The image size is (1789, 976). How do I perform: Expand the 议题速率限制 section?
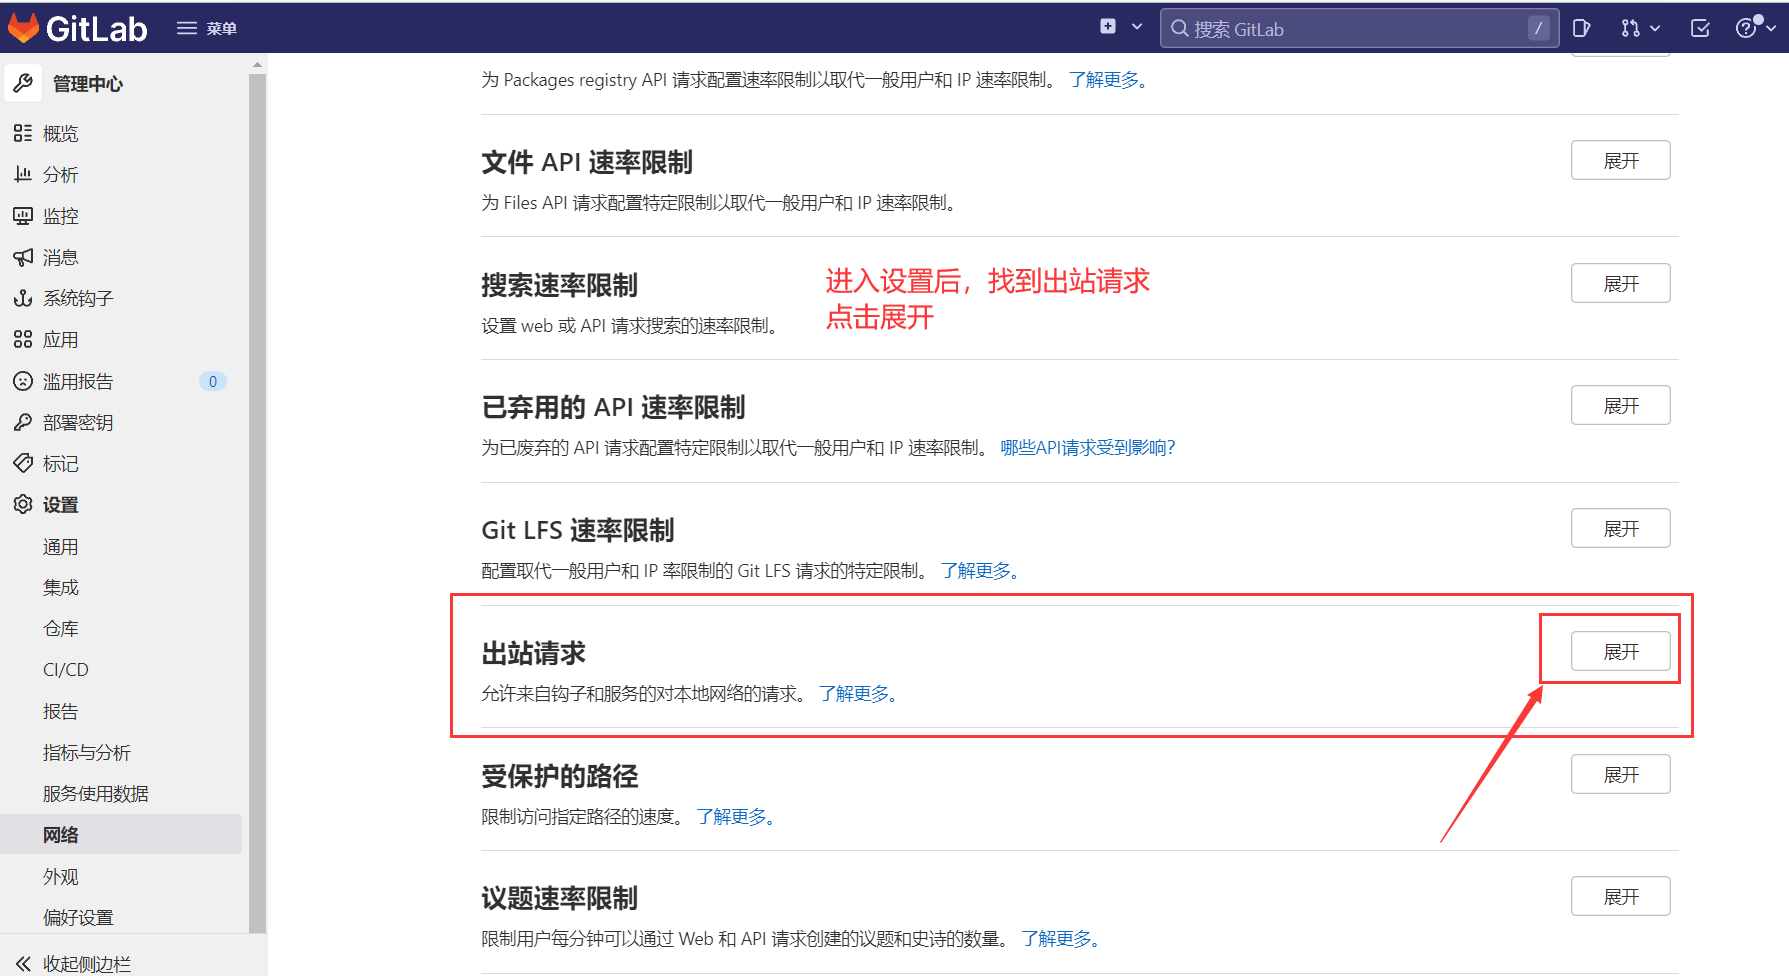[1620, 896]
